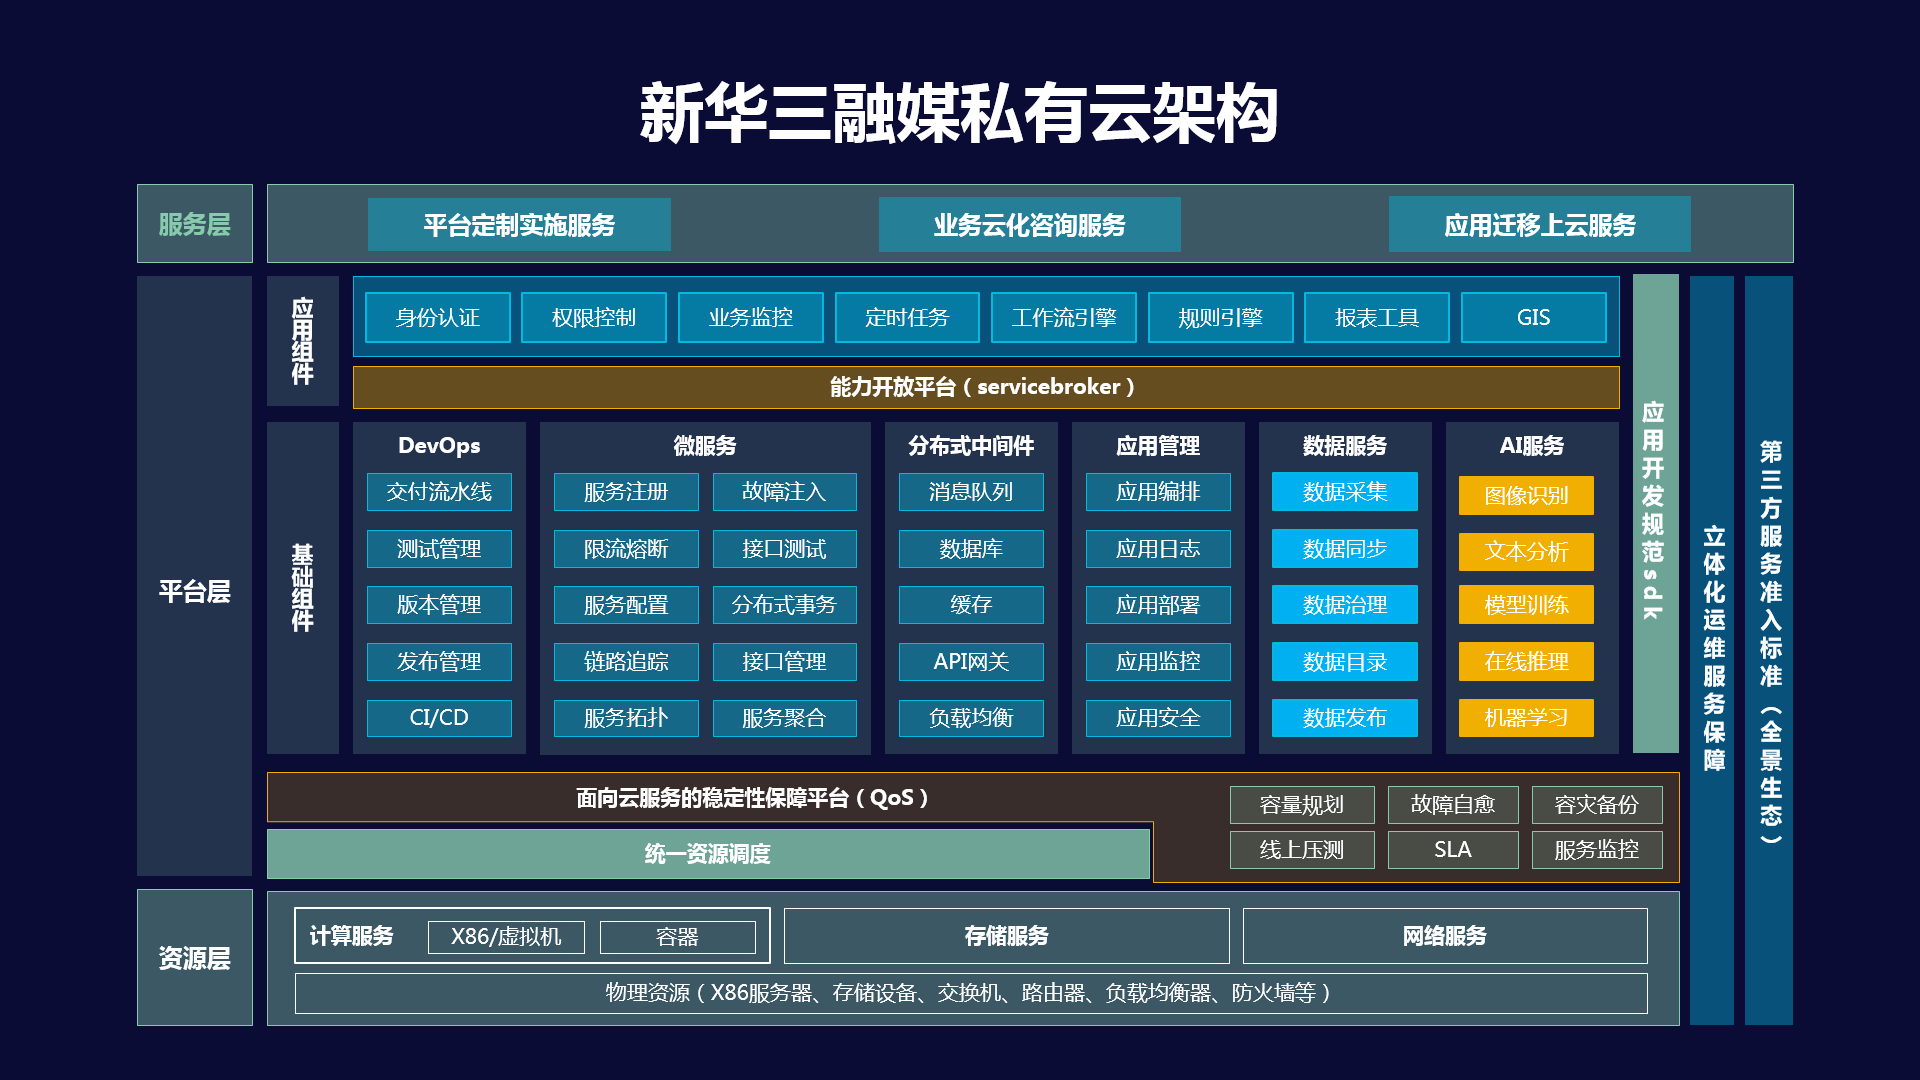Select the 容灾备份 box
This screenshot has width=1920, height=1080.
tap(1597, 805)
